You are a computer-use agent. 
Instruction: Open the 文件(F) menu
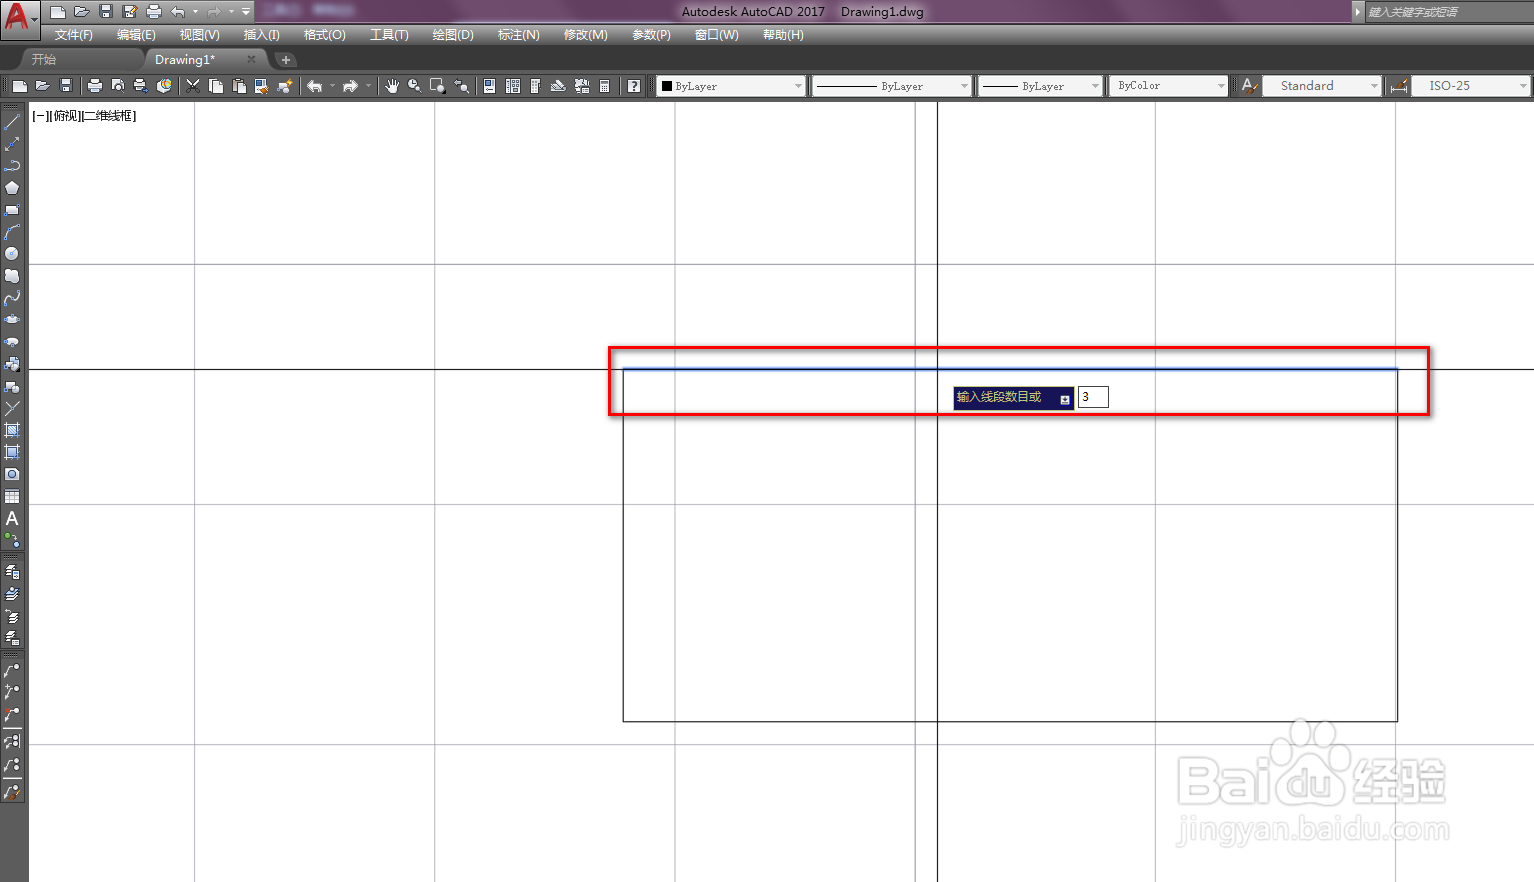click(74, 35)
